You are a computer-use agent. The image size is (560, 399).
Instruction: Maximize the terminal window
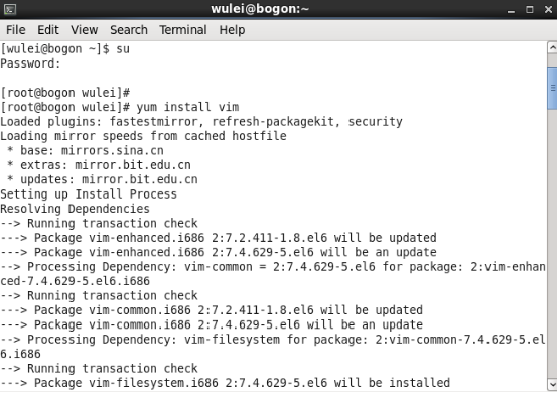[530, 9]
